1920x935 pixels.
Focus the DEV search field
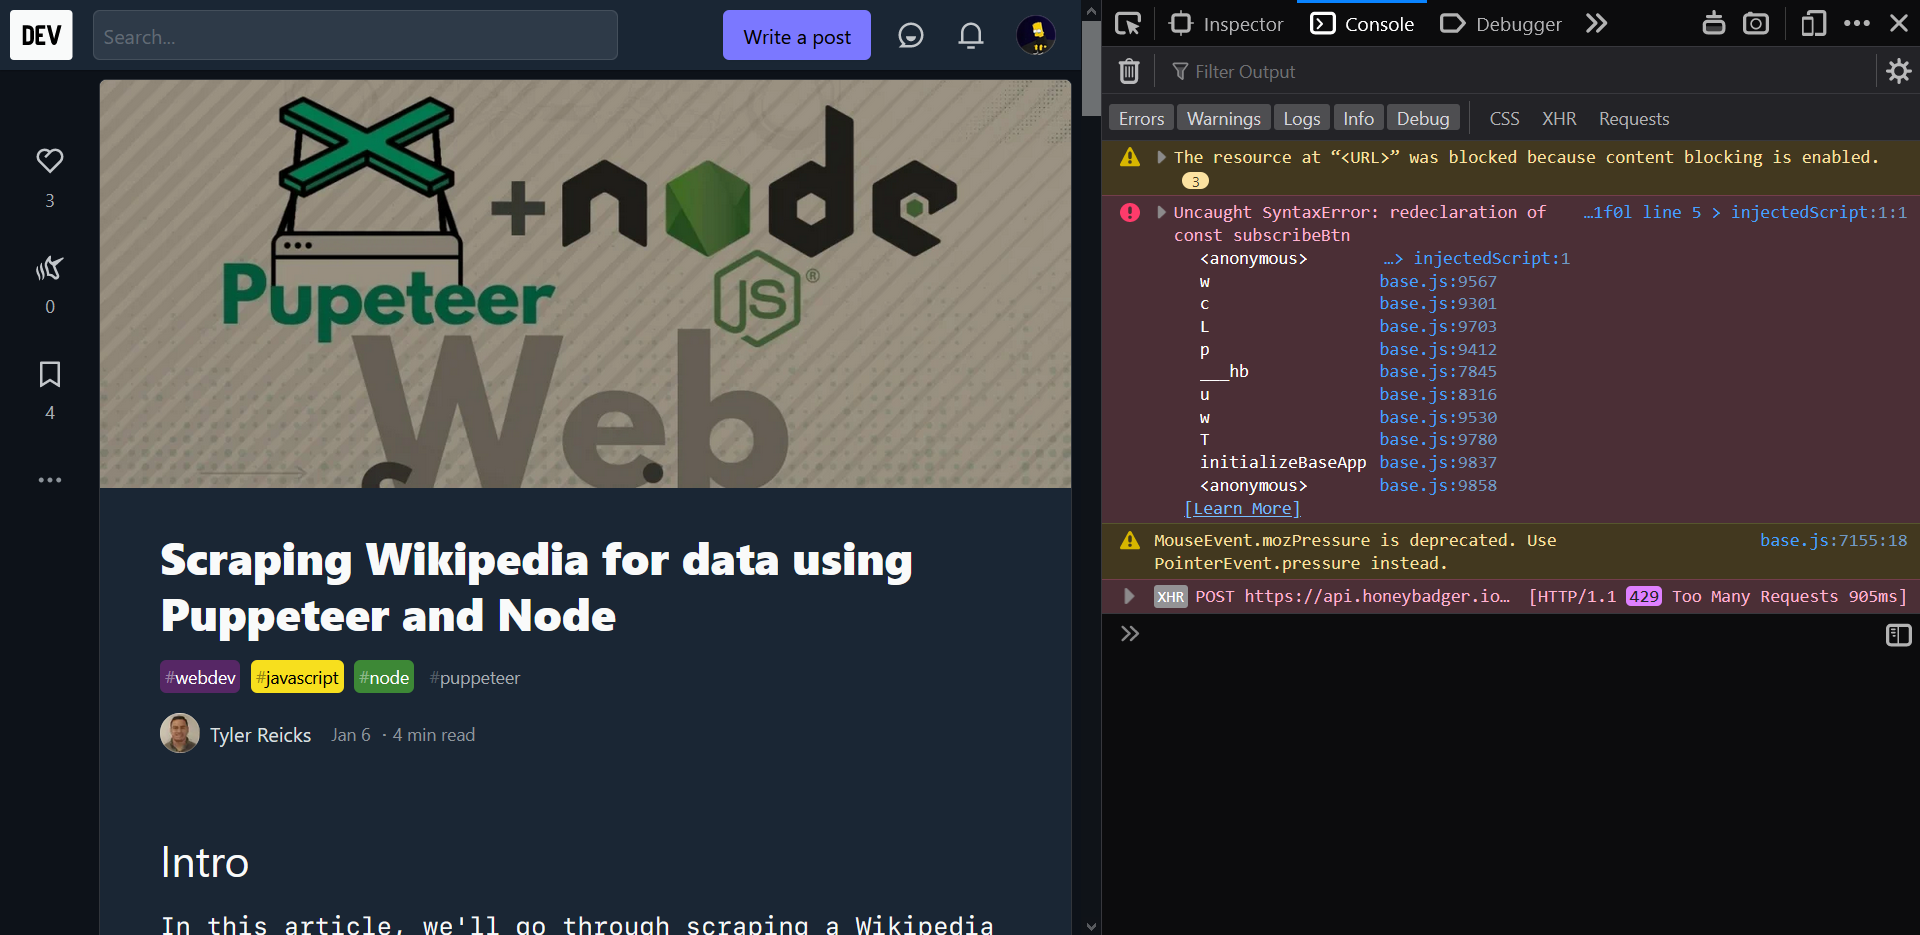[x=355, y=36]
